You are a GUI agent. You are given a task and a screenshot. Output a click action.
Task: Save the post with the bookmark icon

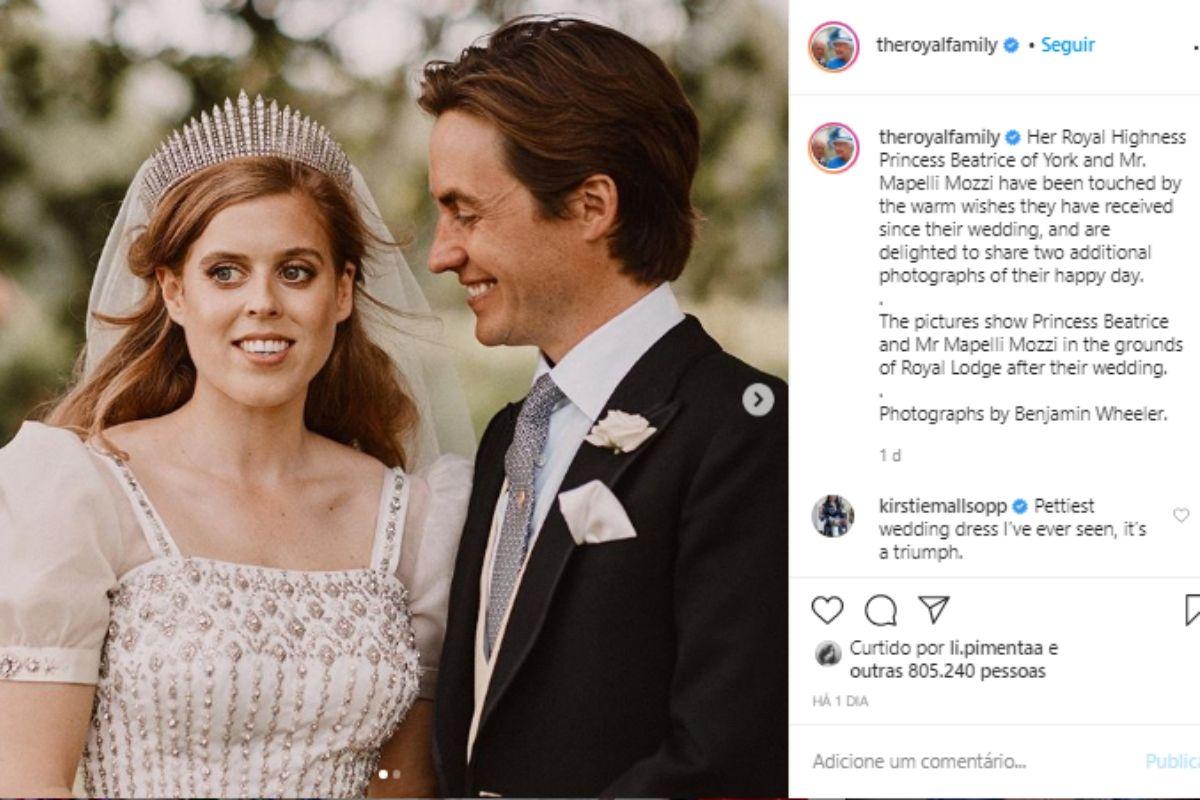click(x=1192, y=610)
